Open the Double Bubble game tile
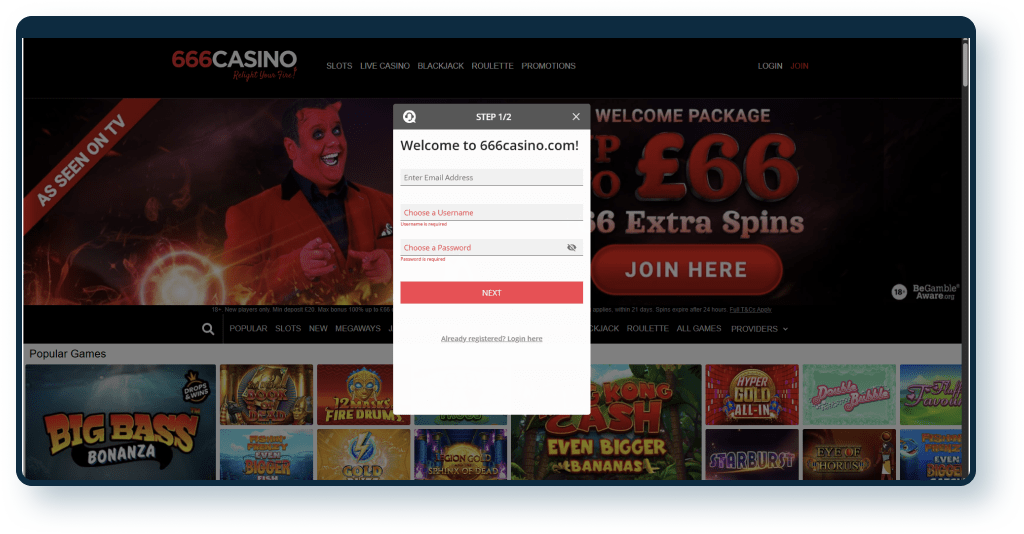This screenshot has width=1024, height=534. (x=849, y=394)
